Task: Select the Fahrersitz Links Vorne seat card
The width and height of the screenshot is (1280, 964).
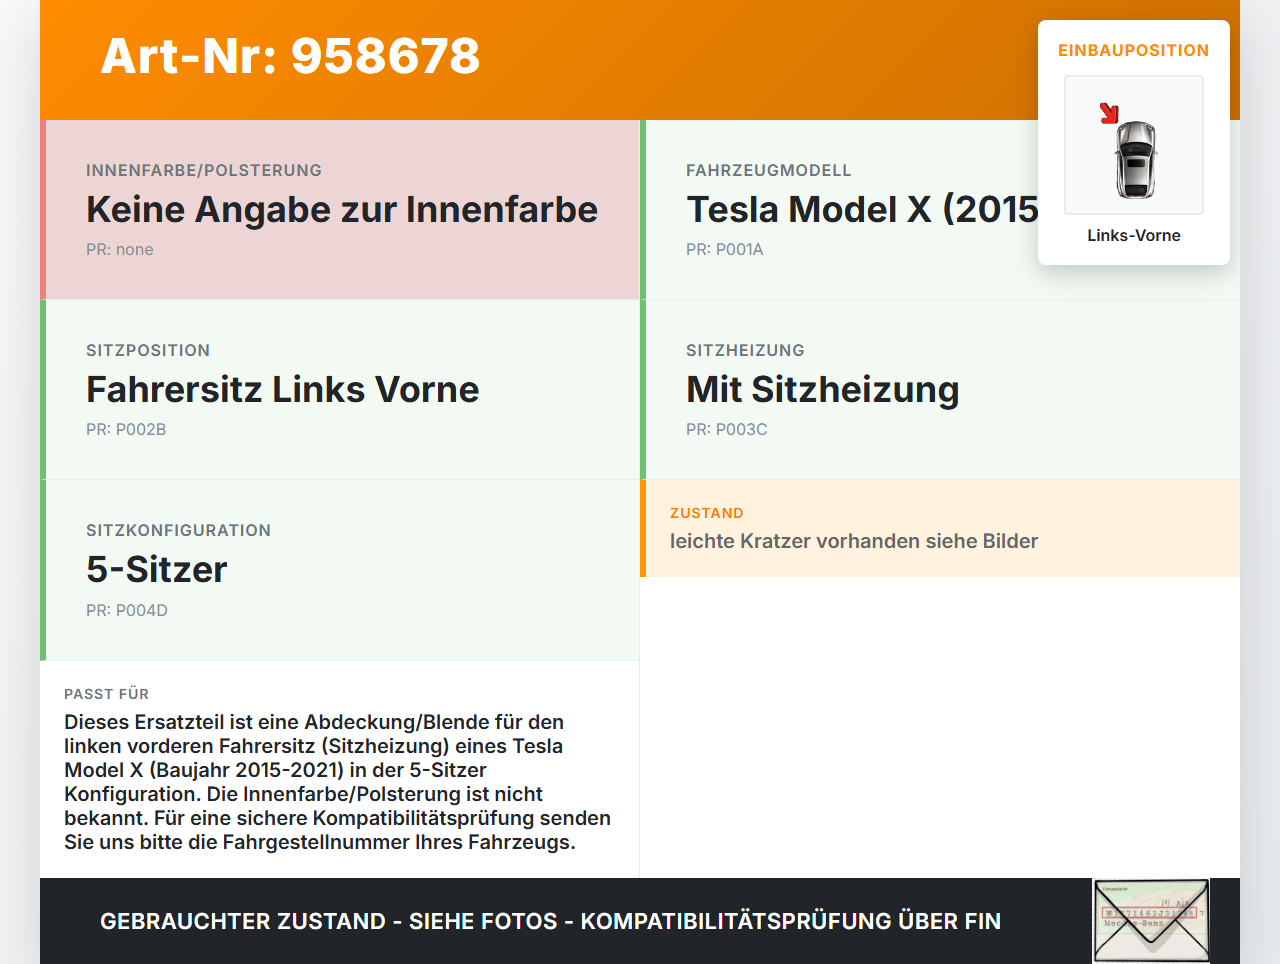Action: [x=340, y=389]
